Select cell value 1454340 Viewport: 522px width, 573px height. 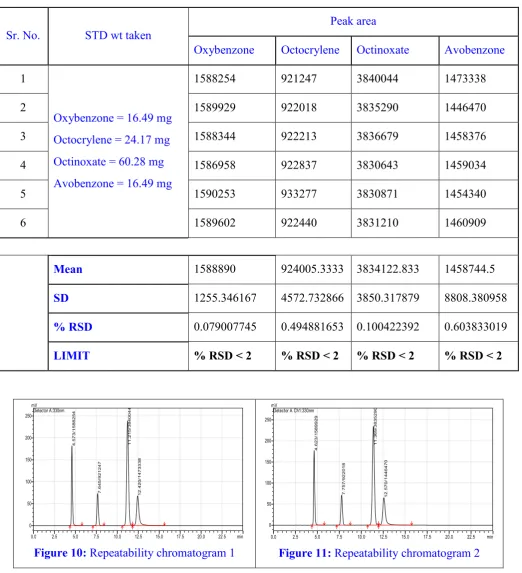pyautogui.click(x=465, y=194)
